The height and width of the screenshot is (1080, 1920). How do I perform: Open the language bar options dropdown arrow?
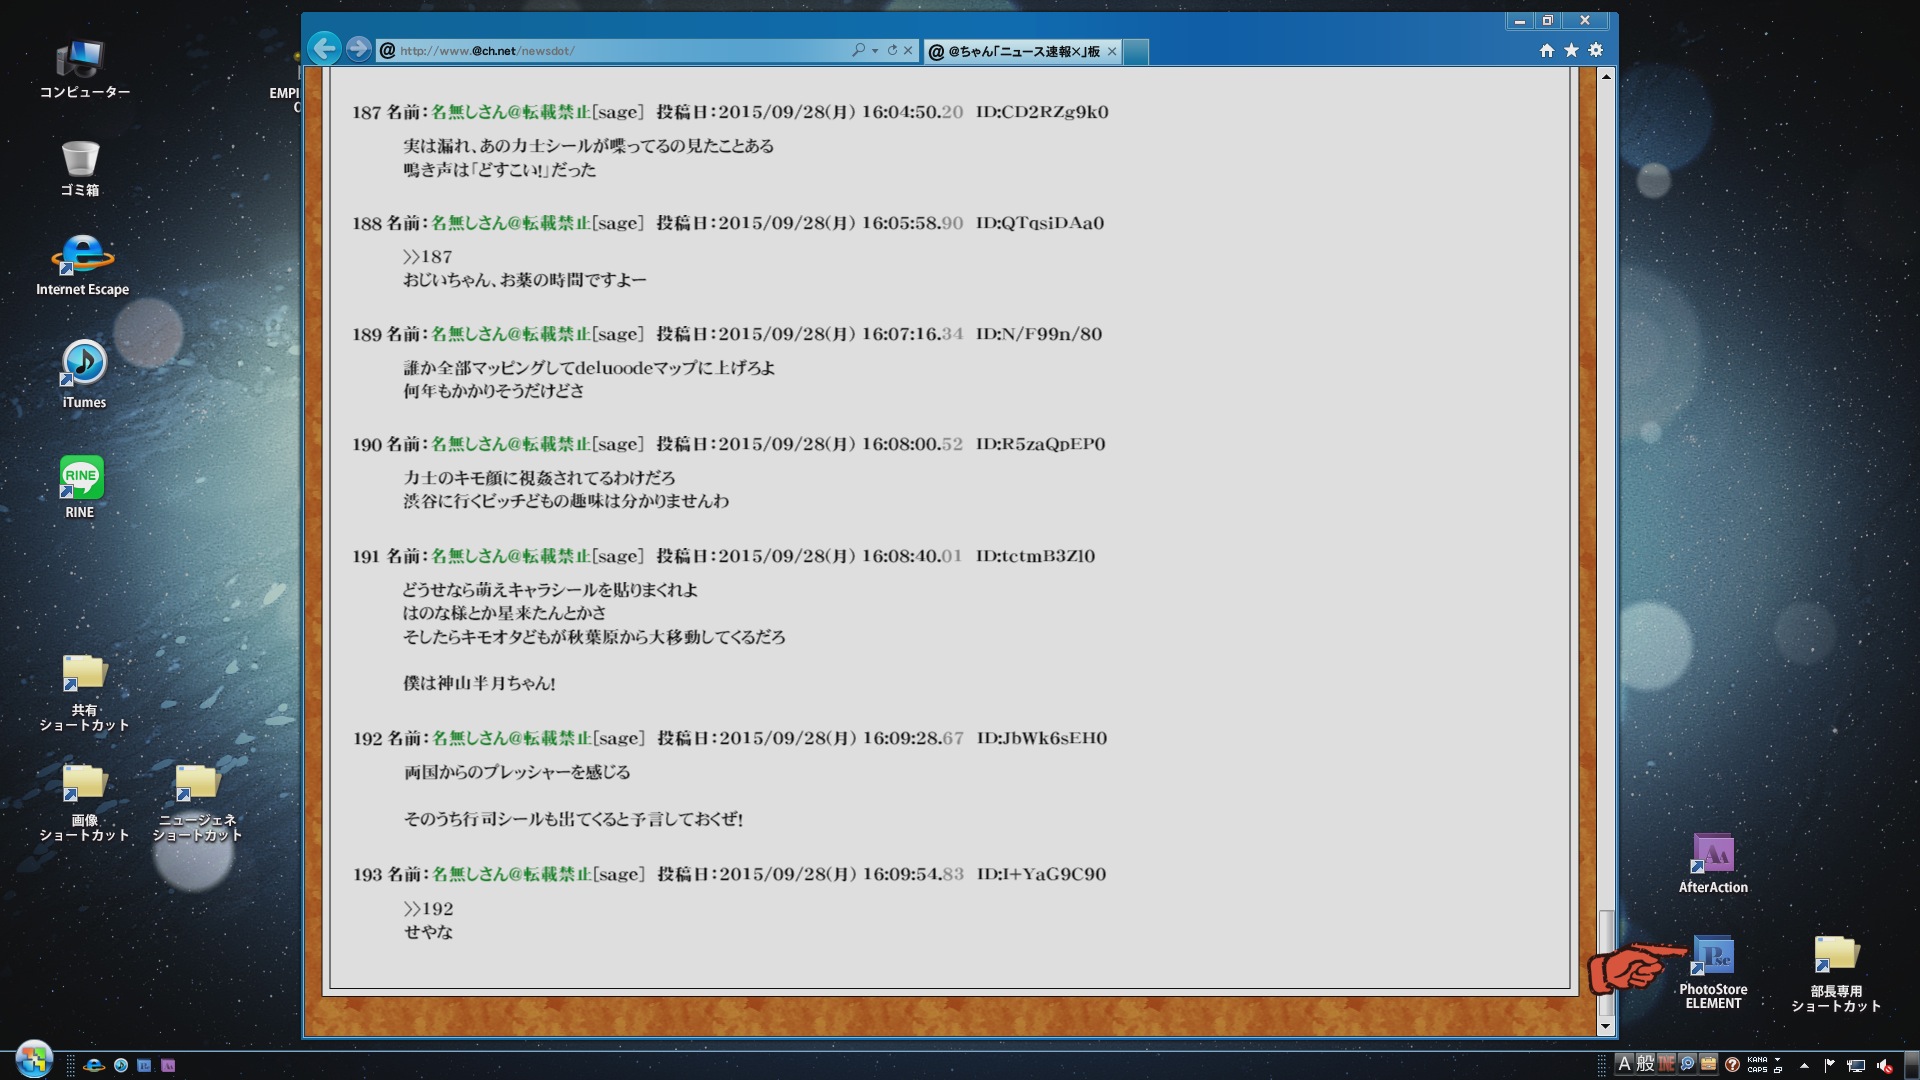pyautogui.click(x=1777, y=1059)
